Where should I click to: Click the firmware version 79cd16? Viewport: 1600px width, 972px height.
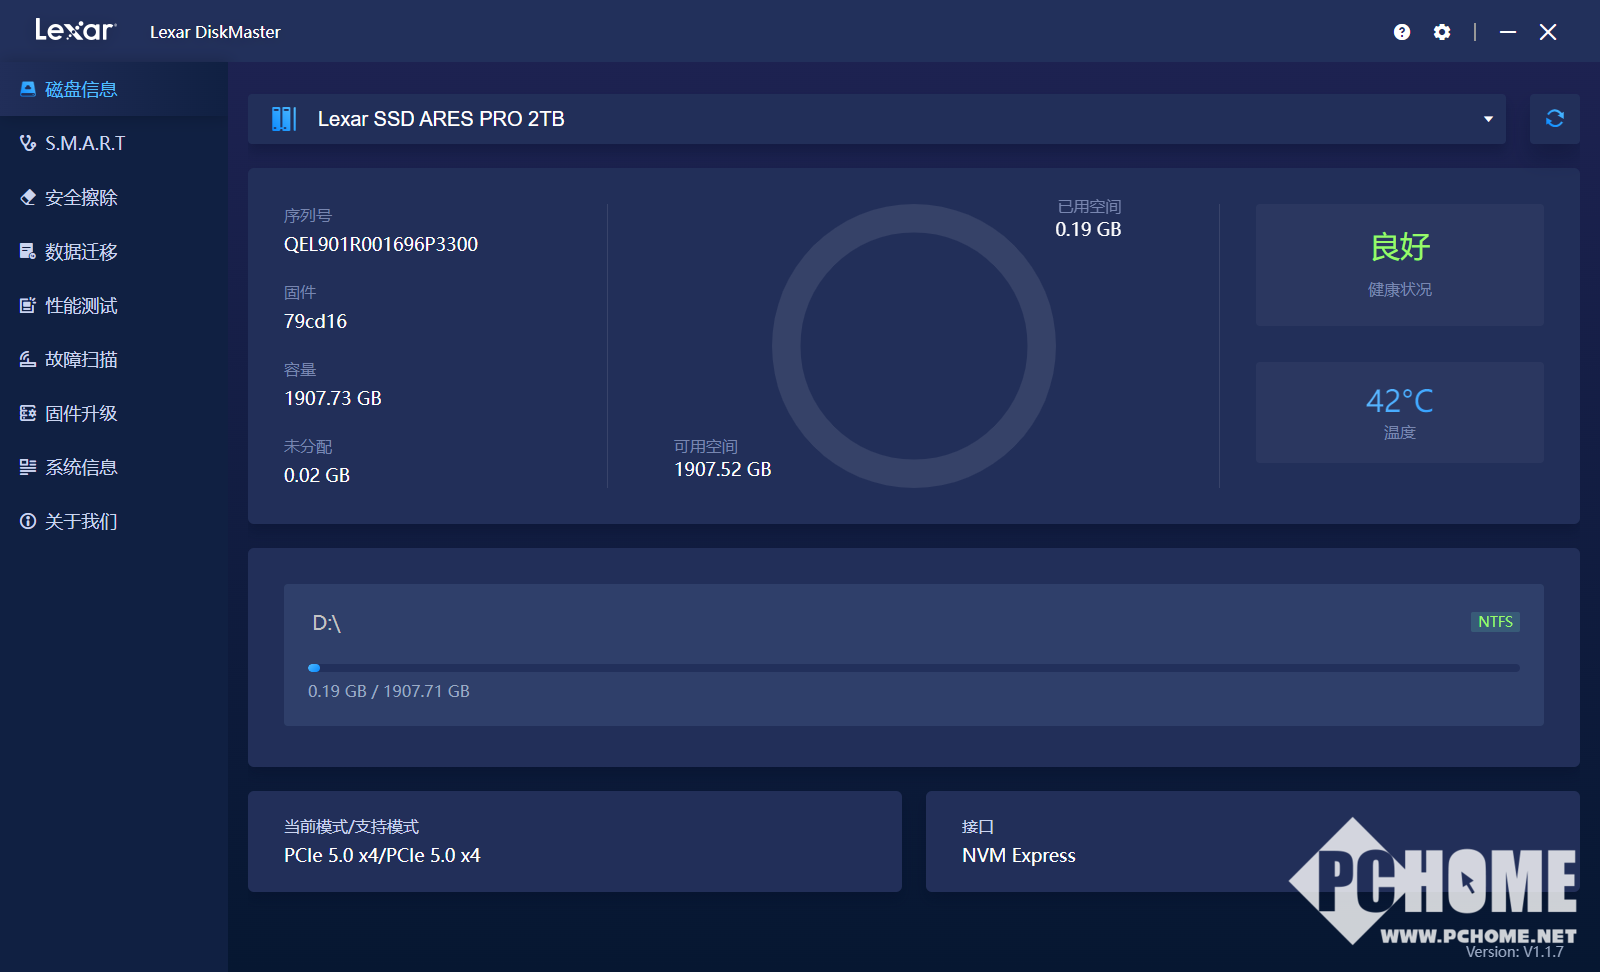pos(315,321)
